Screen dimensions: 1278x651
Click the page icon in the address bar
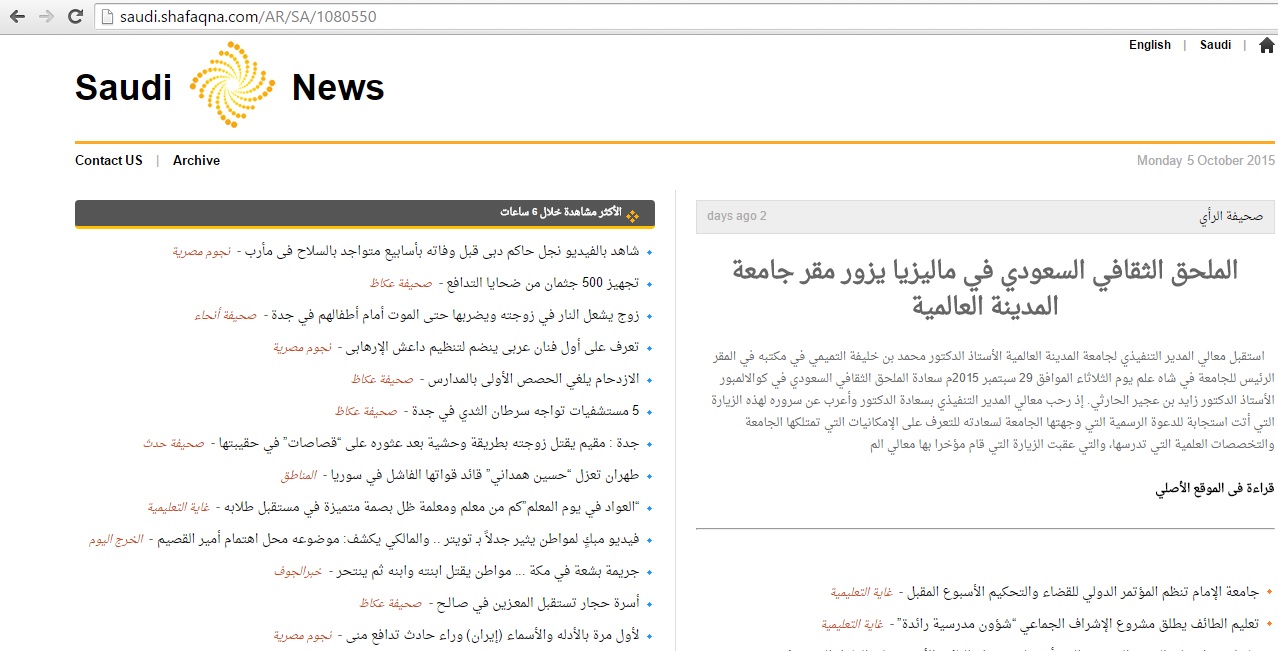tap(108, 18)
